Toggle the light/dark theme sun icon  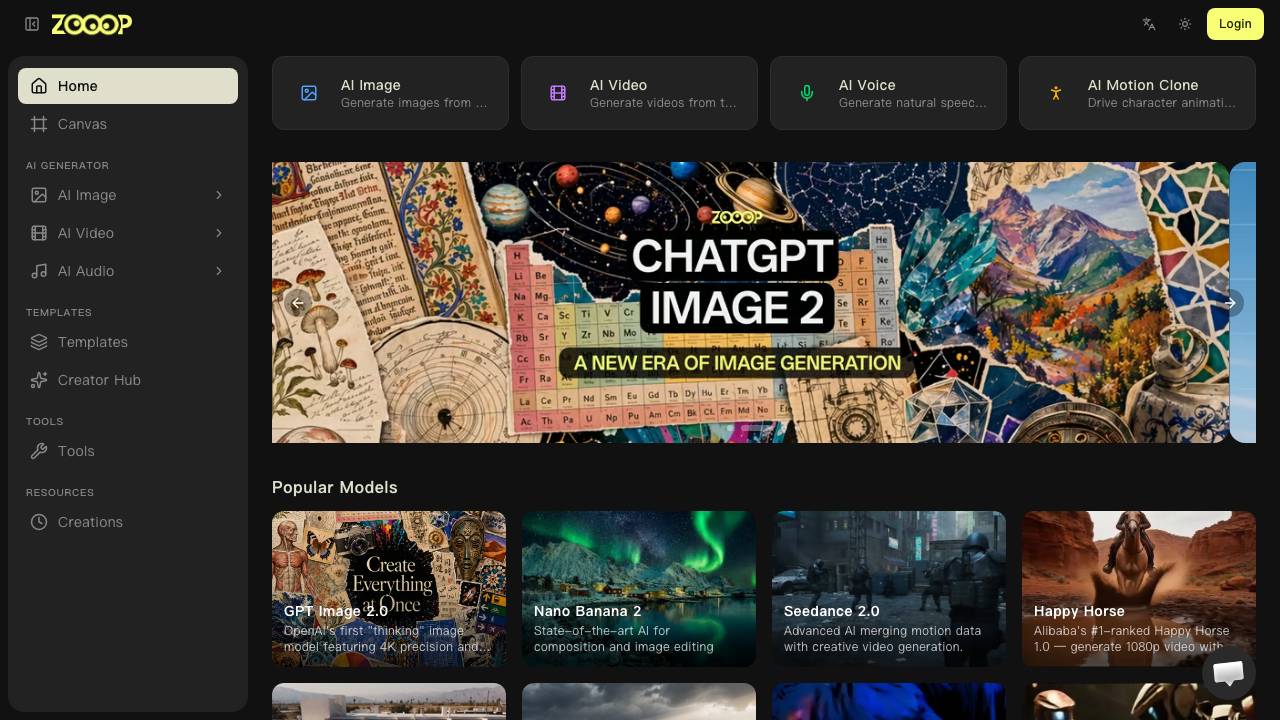point(1185,24)
